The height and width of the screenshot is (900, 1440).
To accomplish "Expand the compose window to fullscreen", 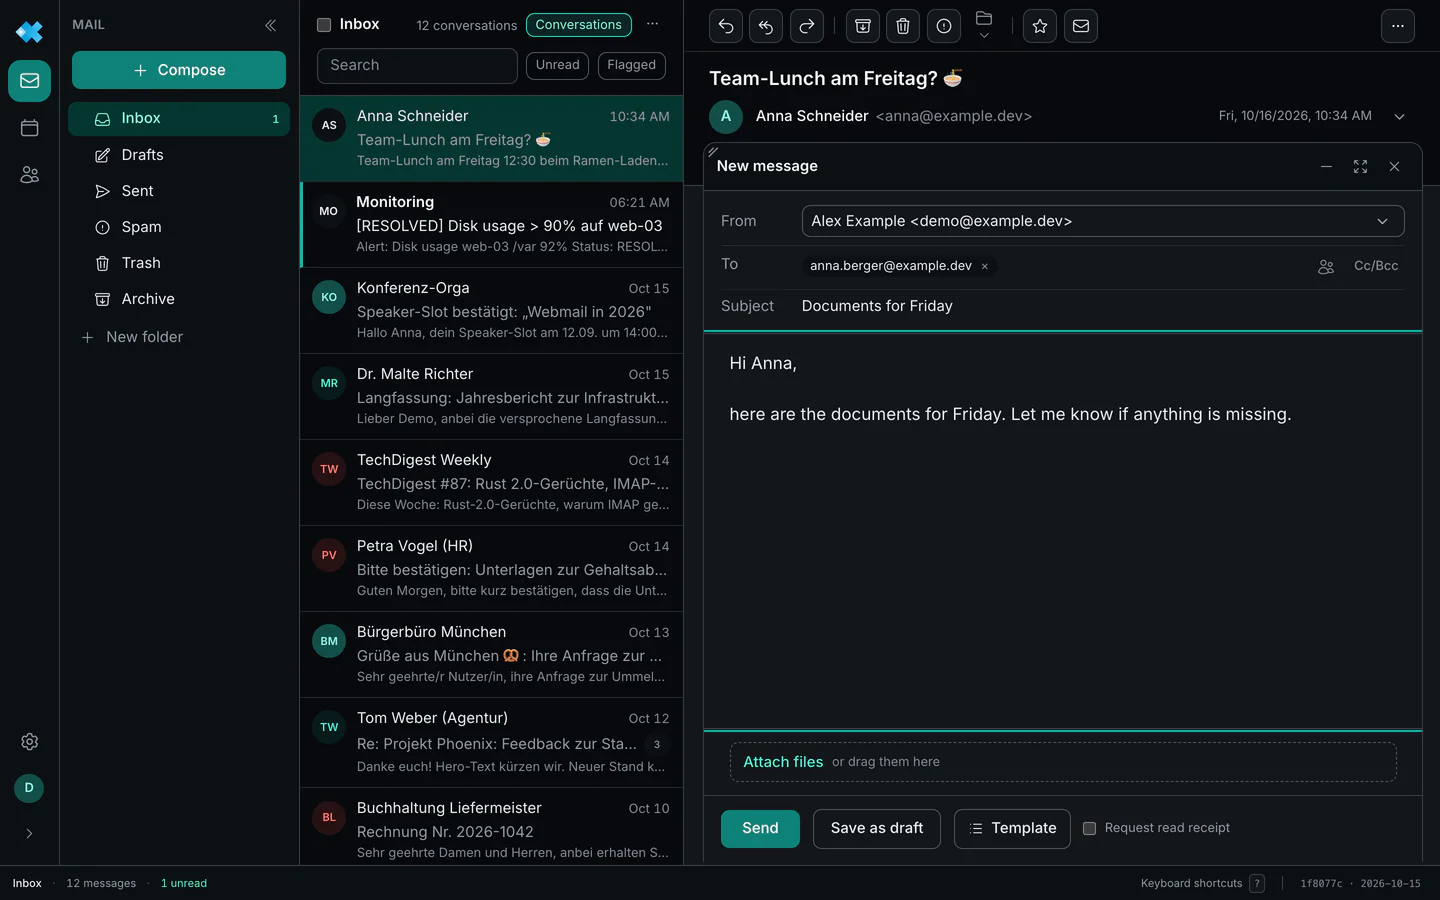I will pyautogui.click(x=1360, y=167).
